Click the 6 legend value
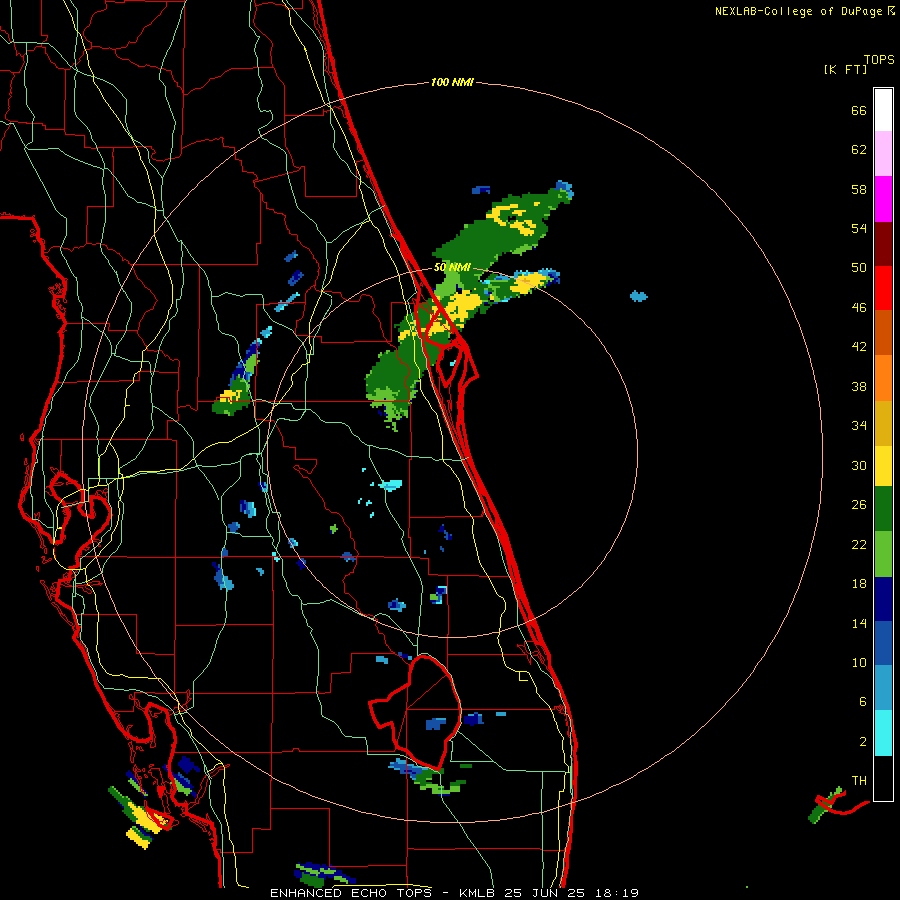The height and width of the screenshot is (900, 900). (x=862, y=702)
